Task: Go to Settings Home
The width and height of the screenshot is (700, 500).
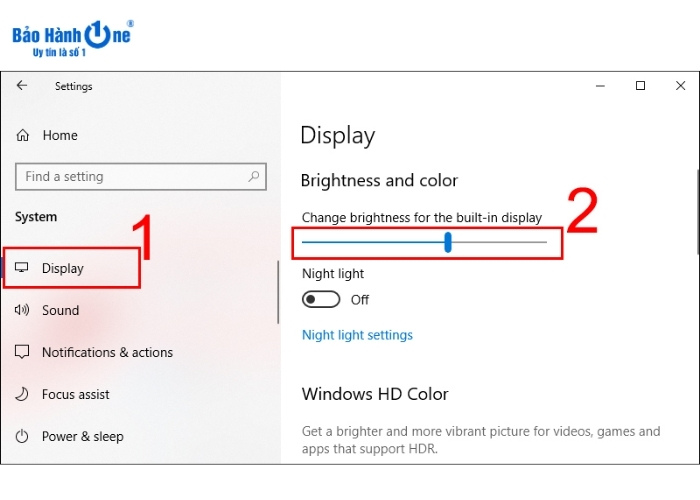Action: click(60, 135)
